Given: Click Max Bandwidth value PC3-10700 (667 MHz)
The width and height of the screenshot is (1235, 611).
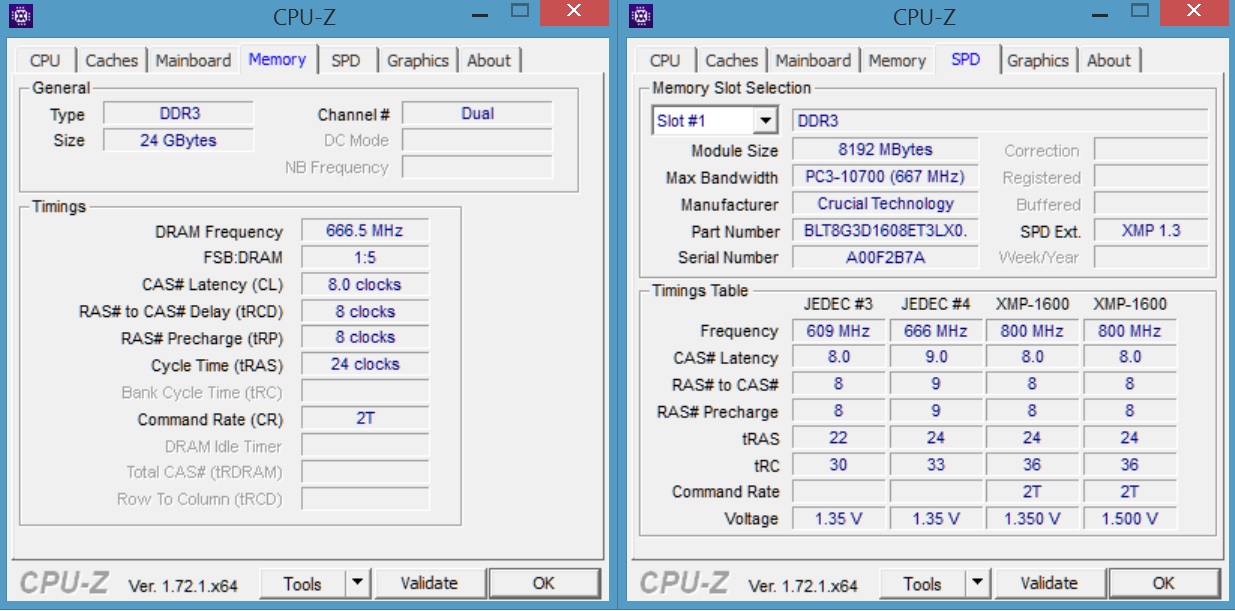Looking at the screenshot, I should click(x=885, y=177).
